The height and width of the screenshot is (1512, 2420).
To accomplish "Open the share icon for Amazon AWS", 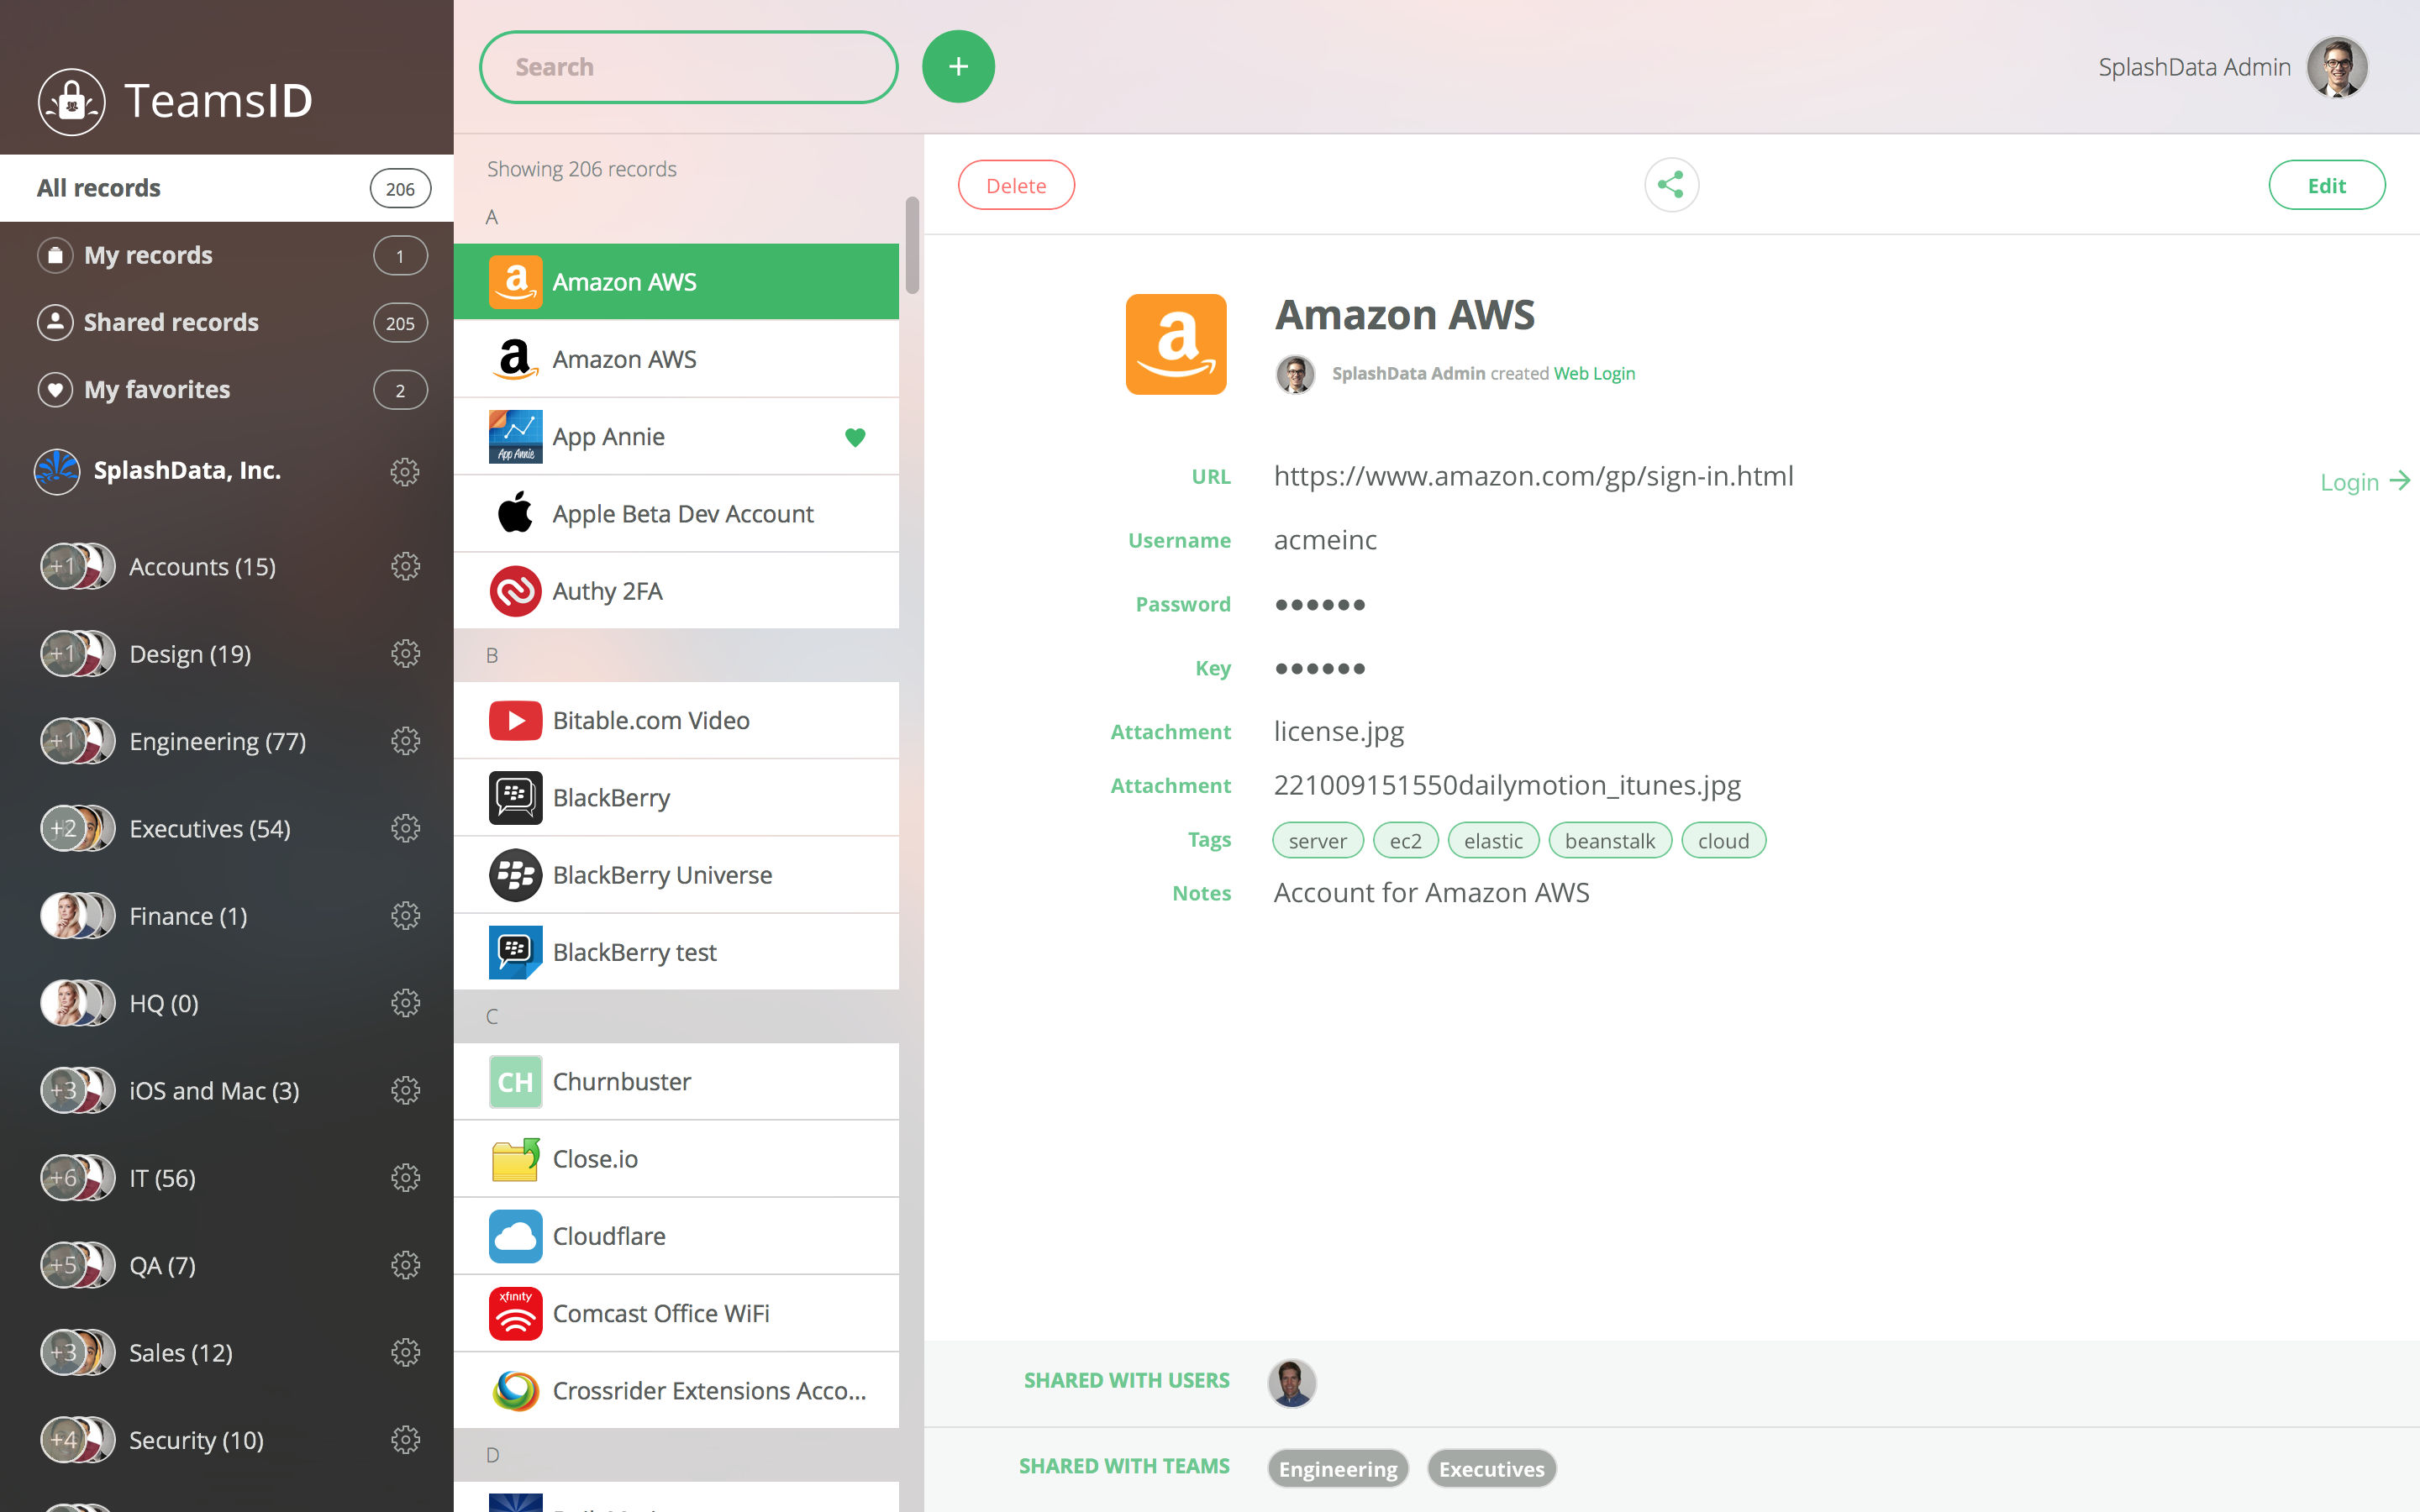I will coord(1671,184).
